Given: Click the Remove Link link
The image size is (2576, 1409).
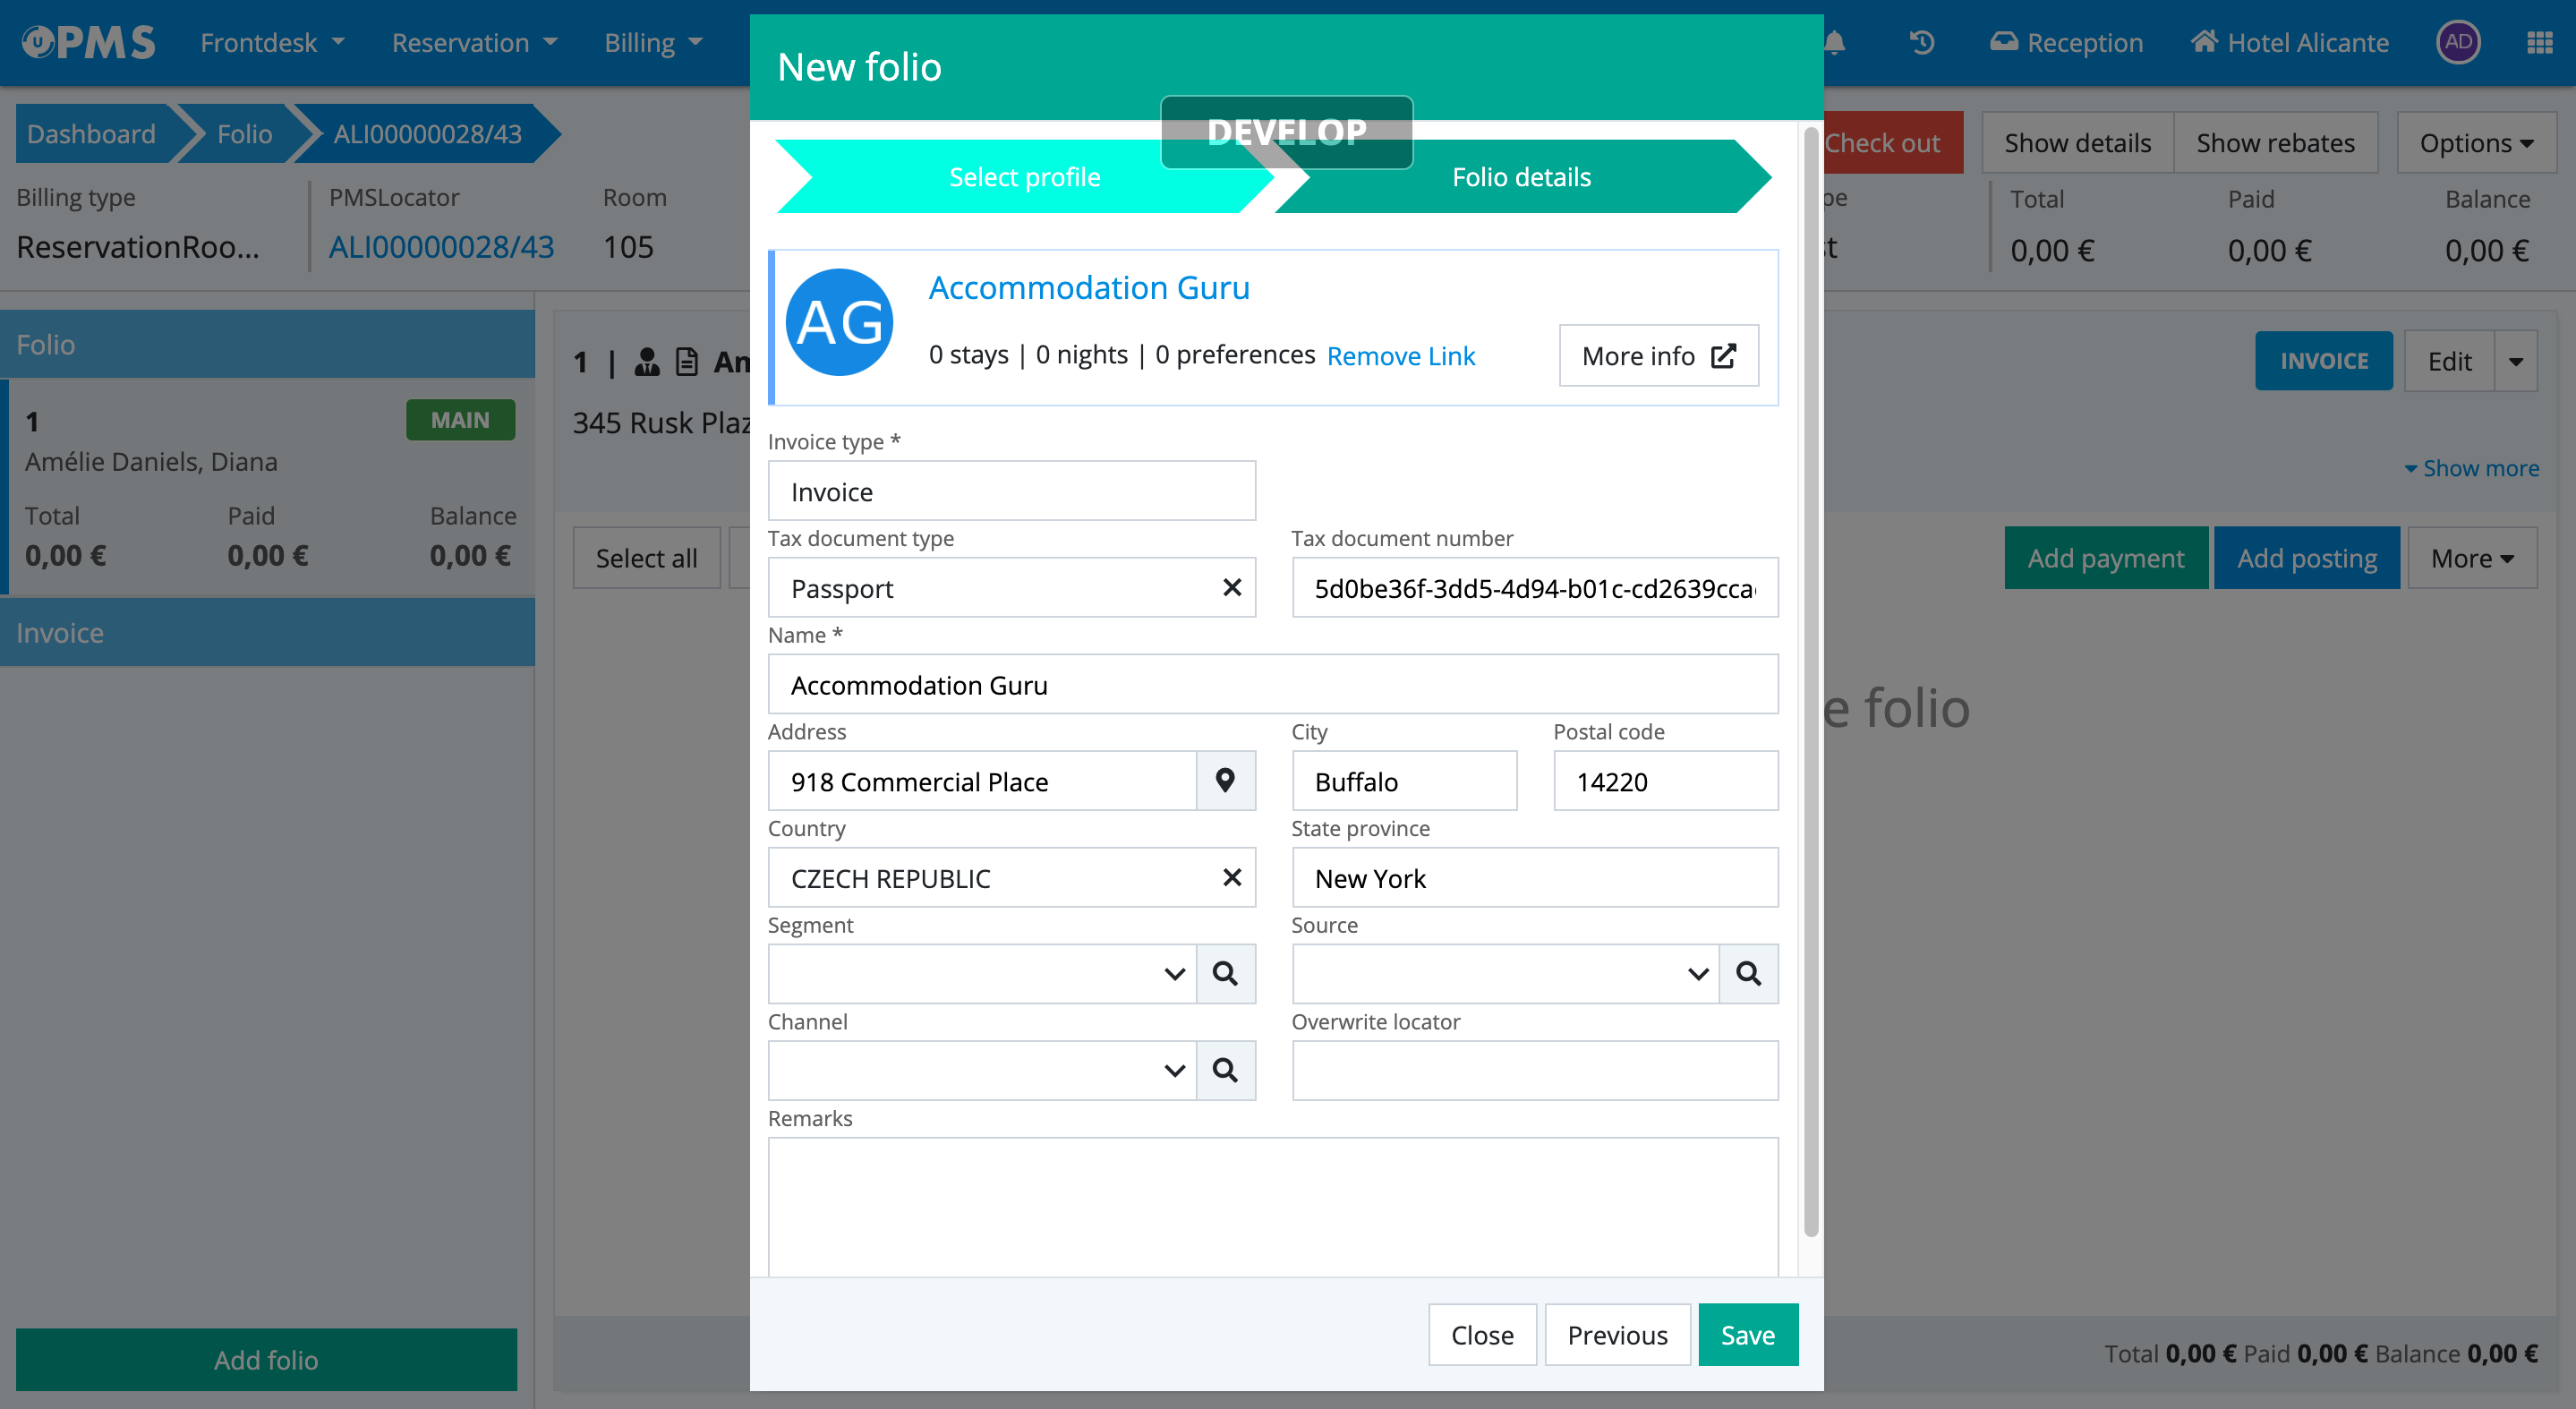Looking at the screenshot, I should point(1400,356).
